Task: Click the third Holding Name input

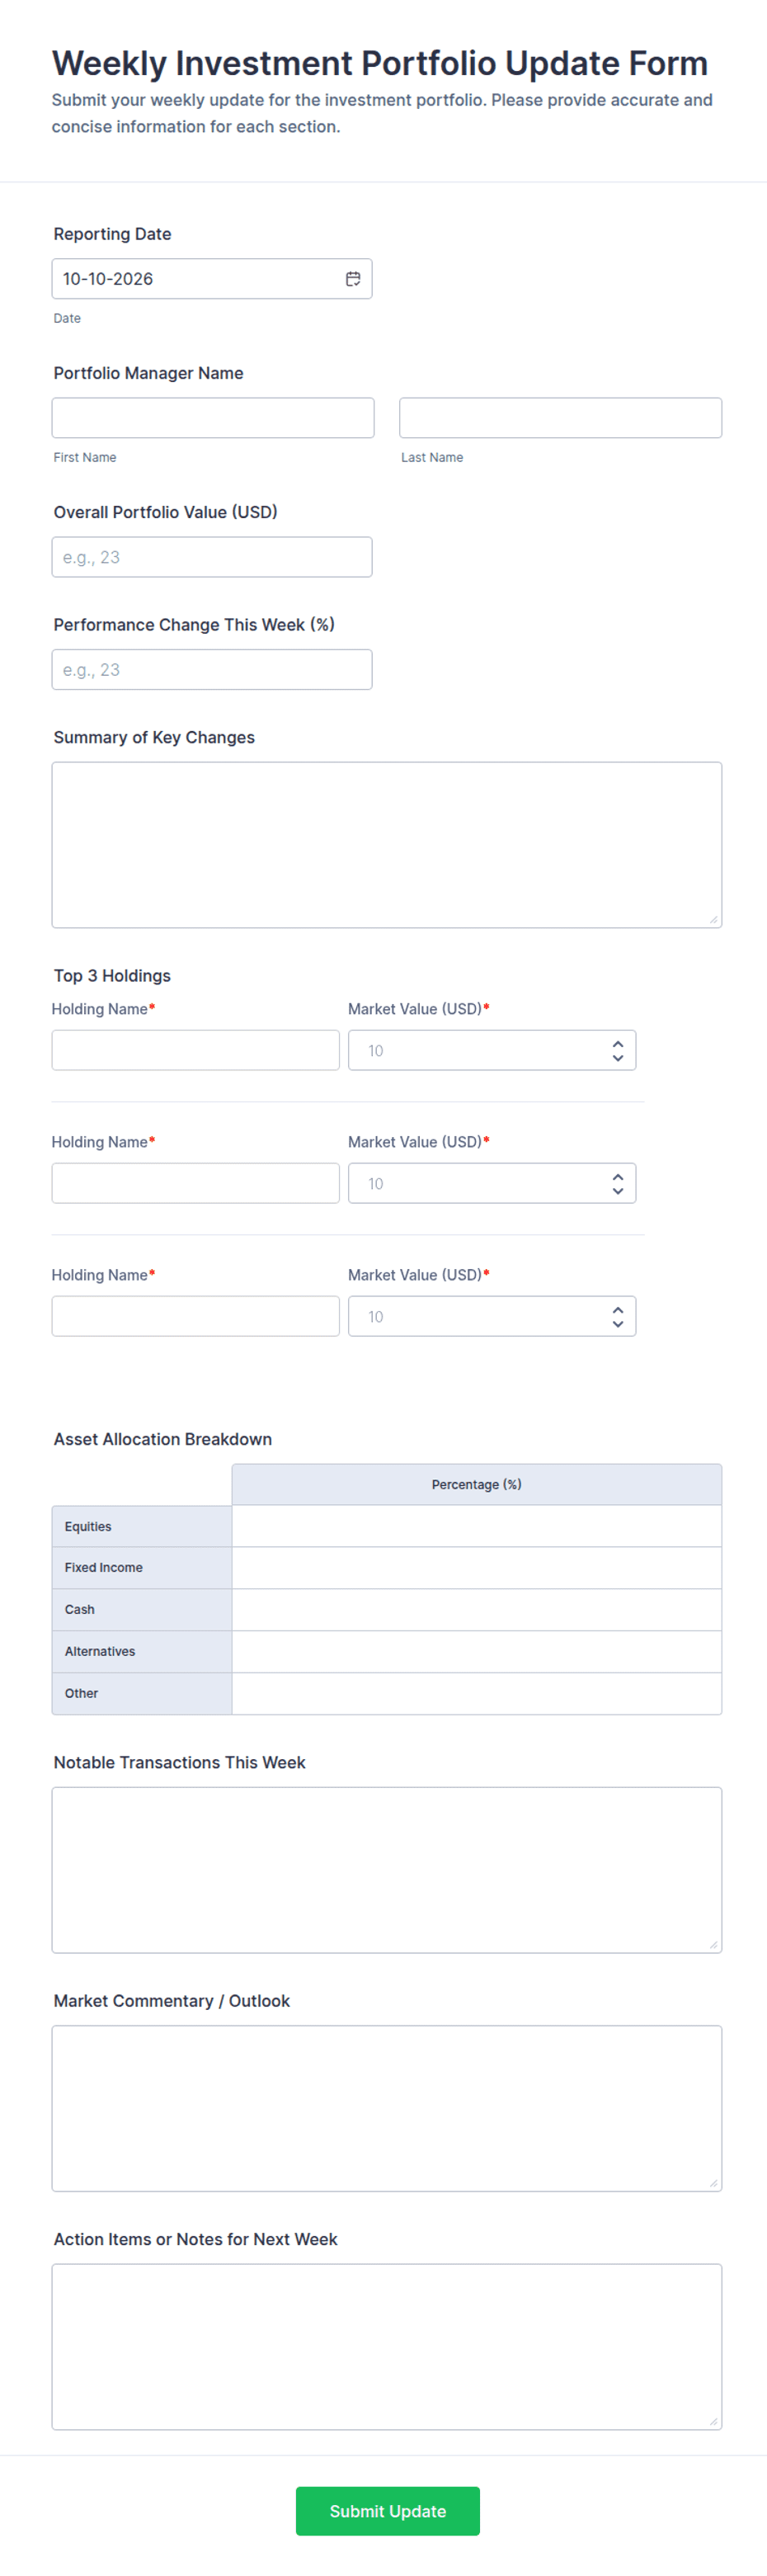Action: pyautogui.click(x=196, y=1316)
